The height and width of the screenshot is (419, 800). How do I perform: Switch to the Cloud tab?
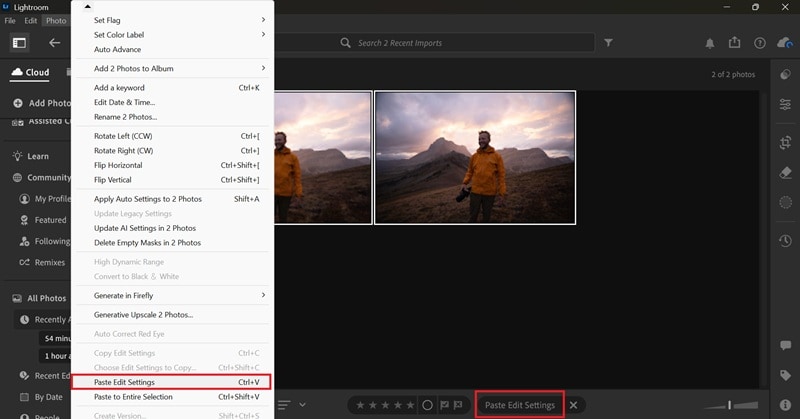tap(31, 72)
